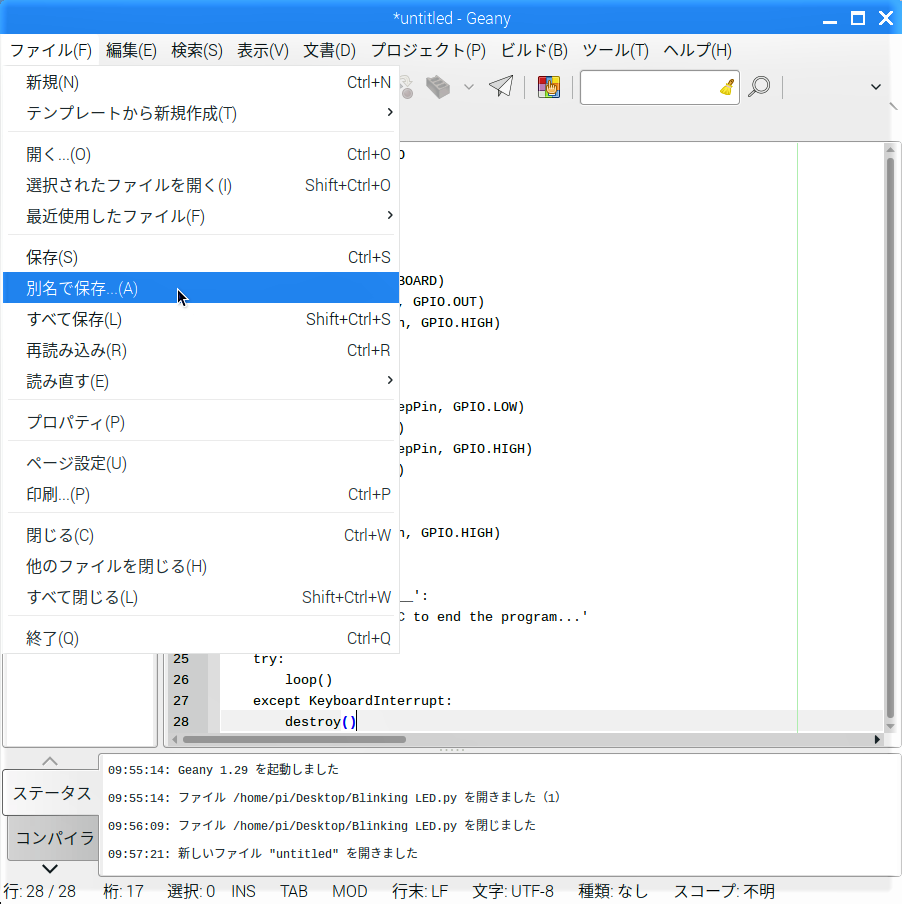Click the down arrow below message tabs
This screenshot has width=902, height=904.
point(50,868)
